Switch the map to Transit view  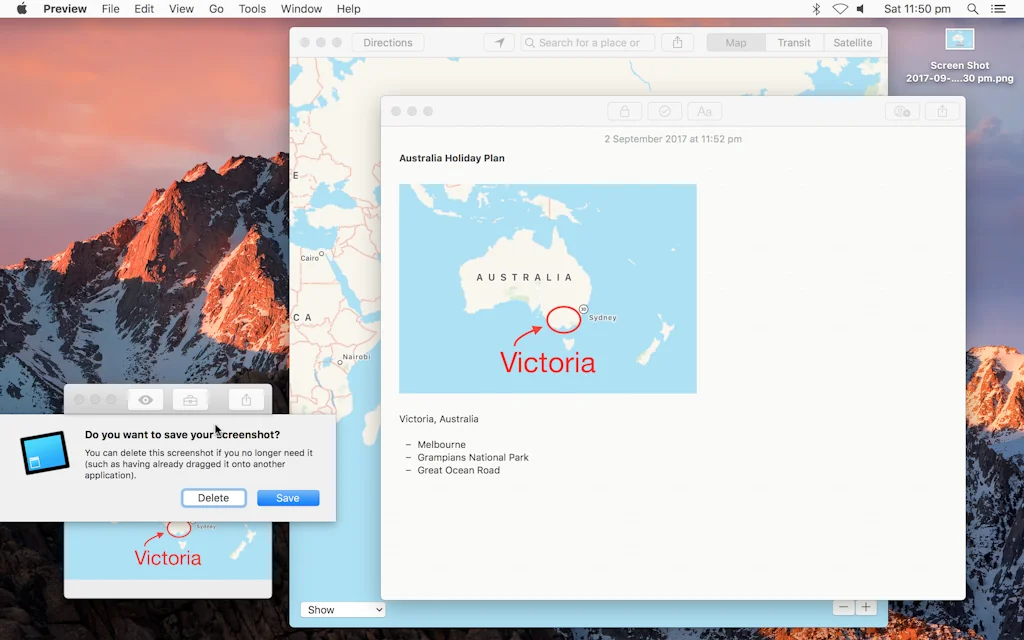(x=794, y=43)
